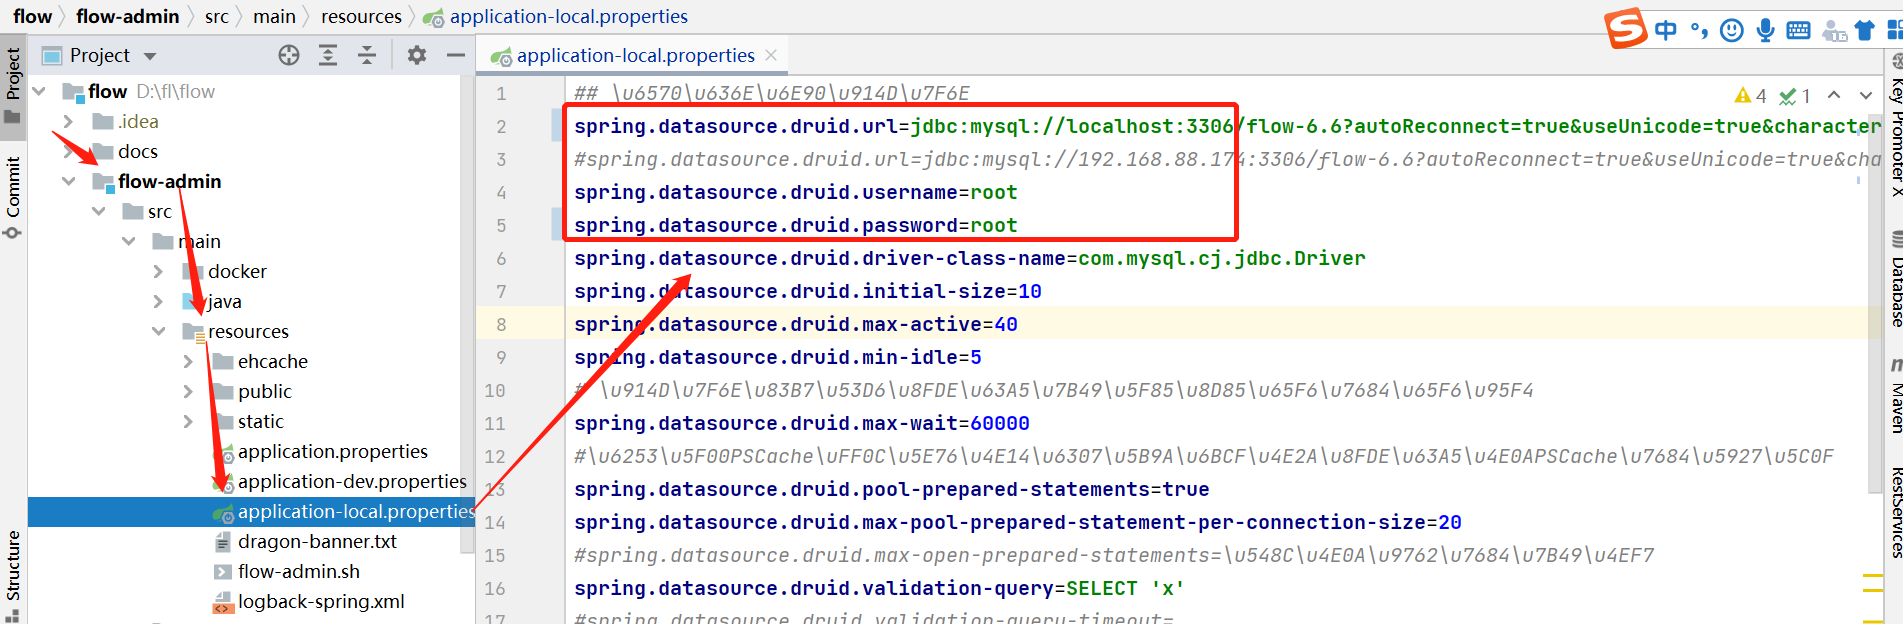Expand the public folder
The width and height of the screenshot is (1903, 624).
(189, 391)
